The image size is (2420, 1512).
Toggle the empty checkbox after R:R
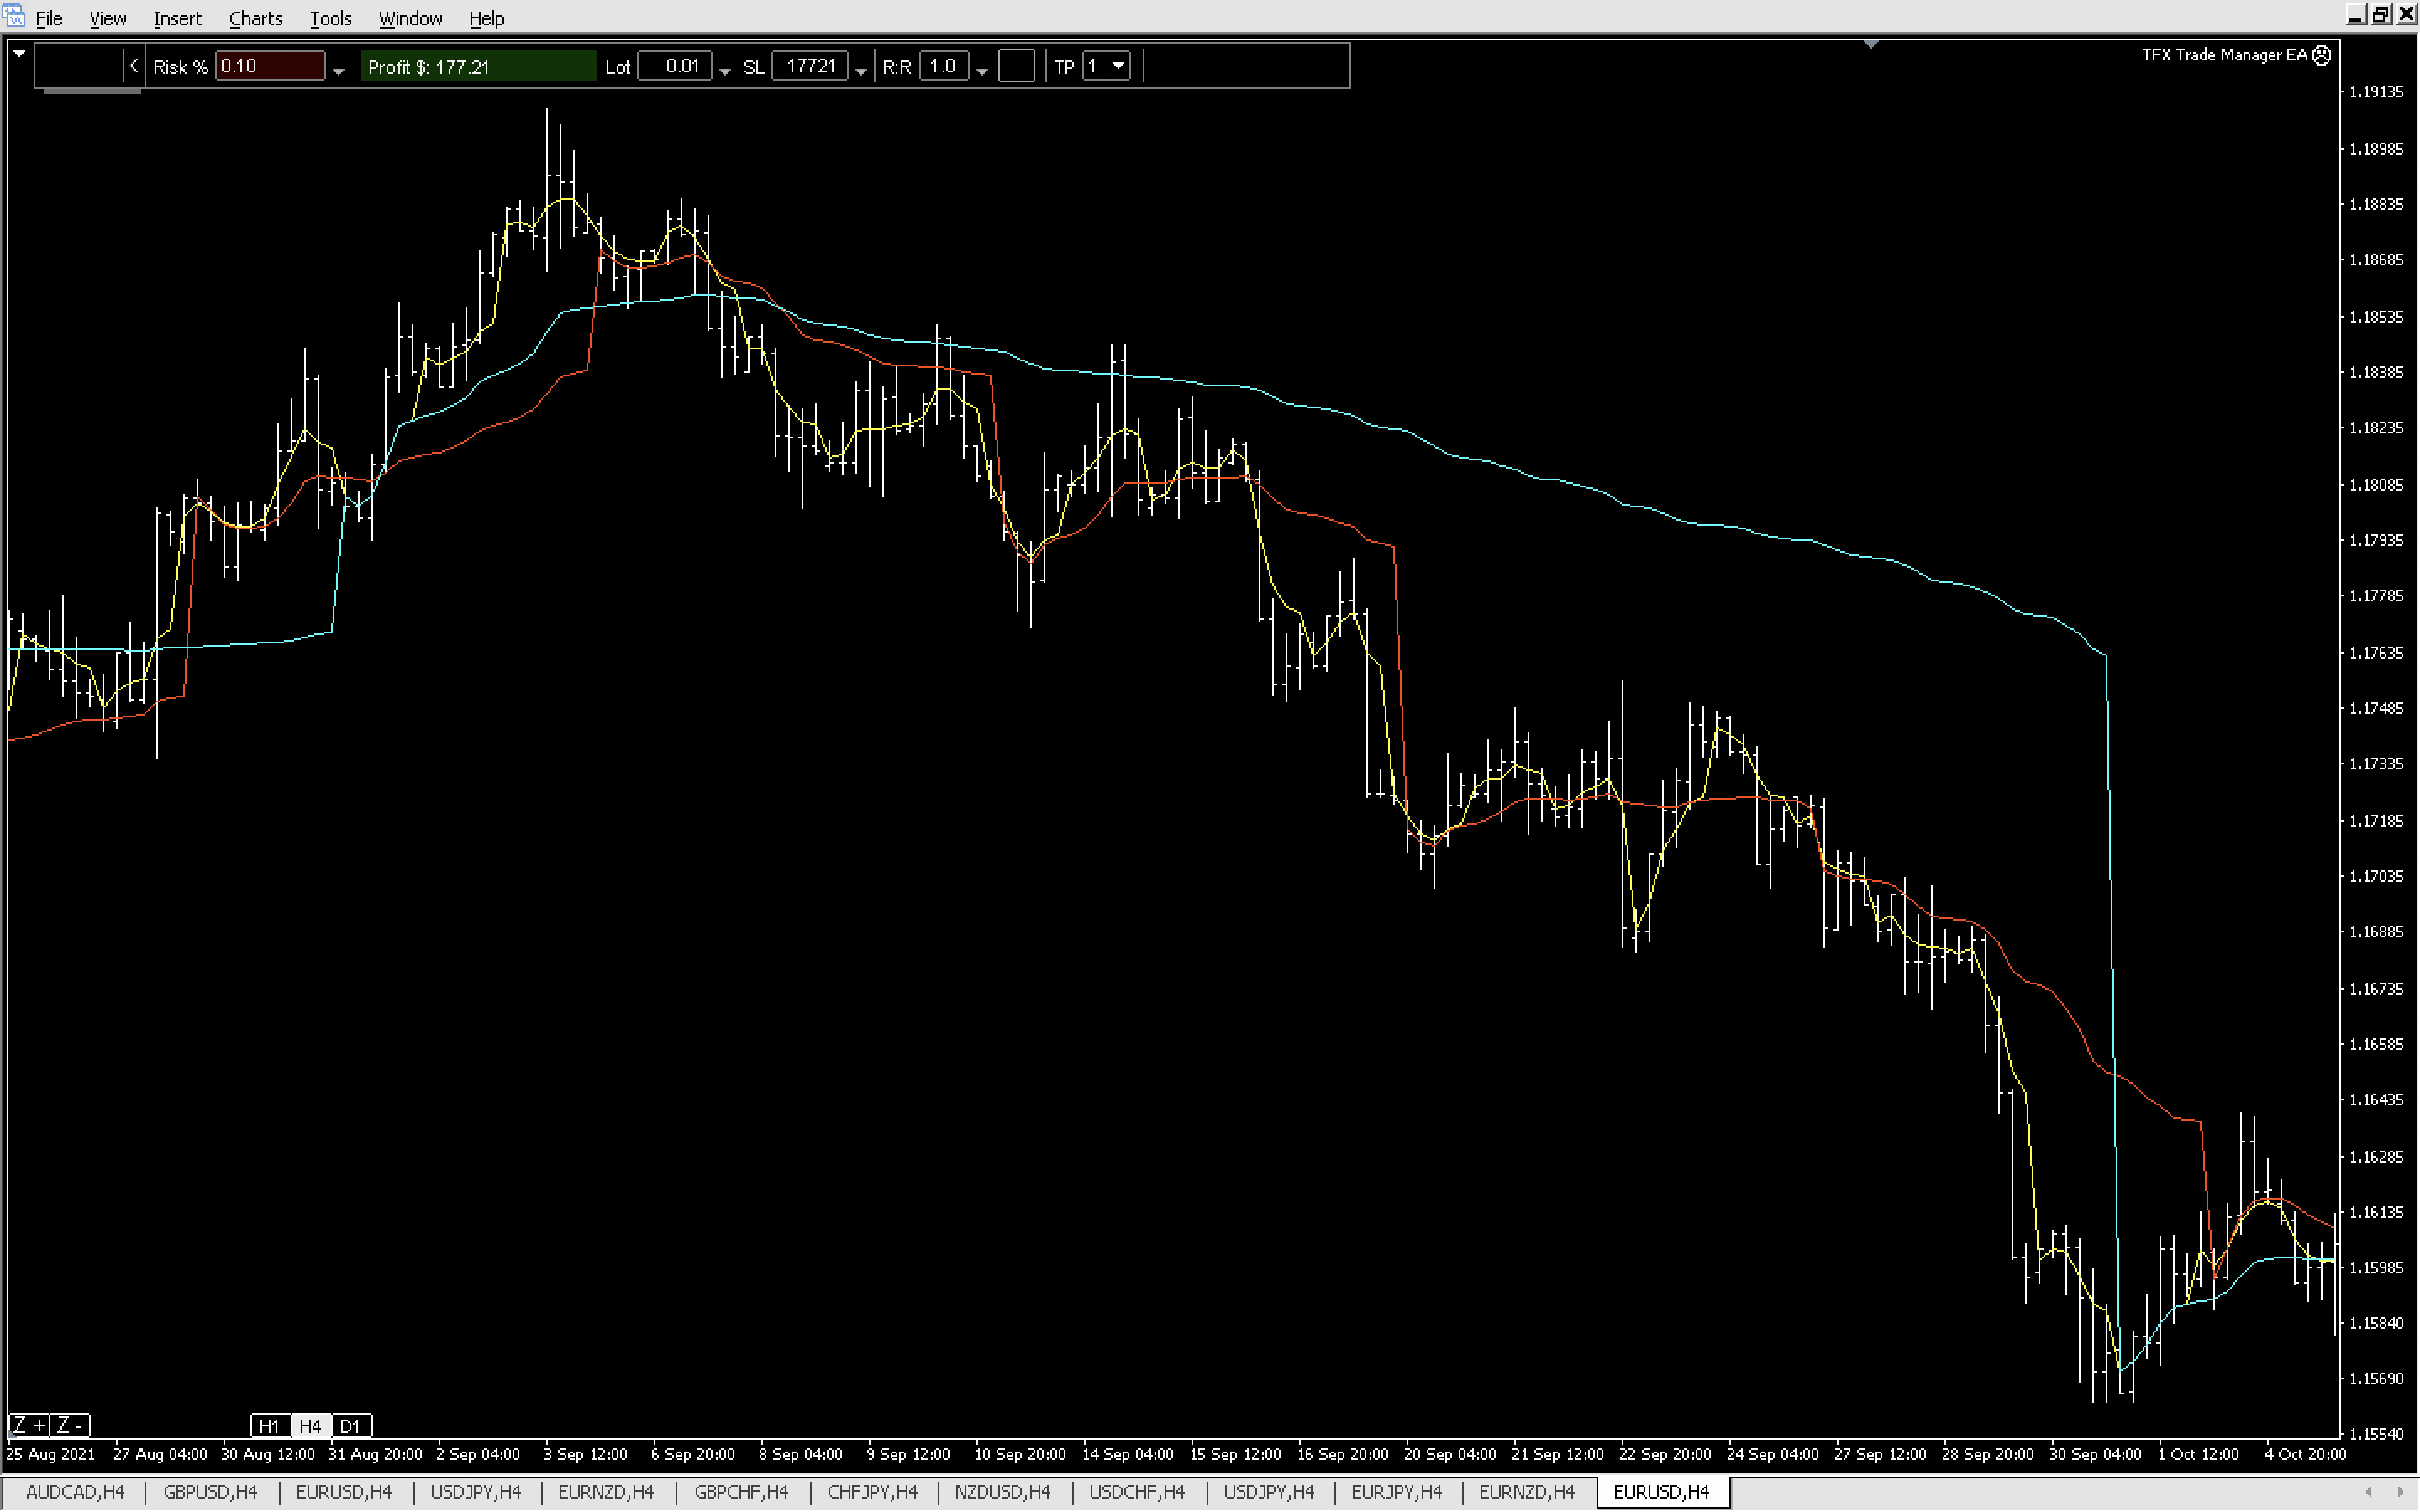tap(1016, 66)
